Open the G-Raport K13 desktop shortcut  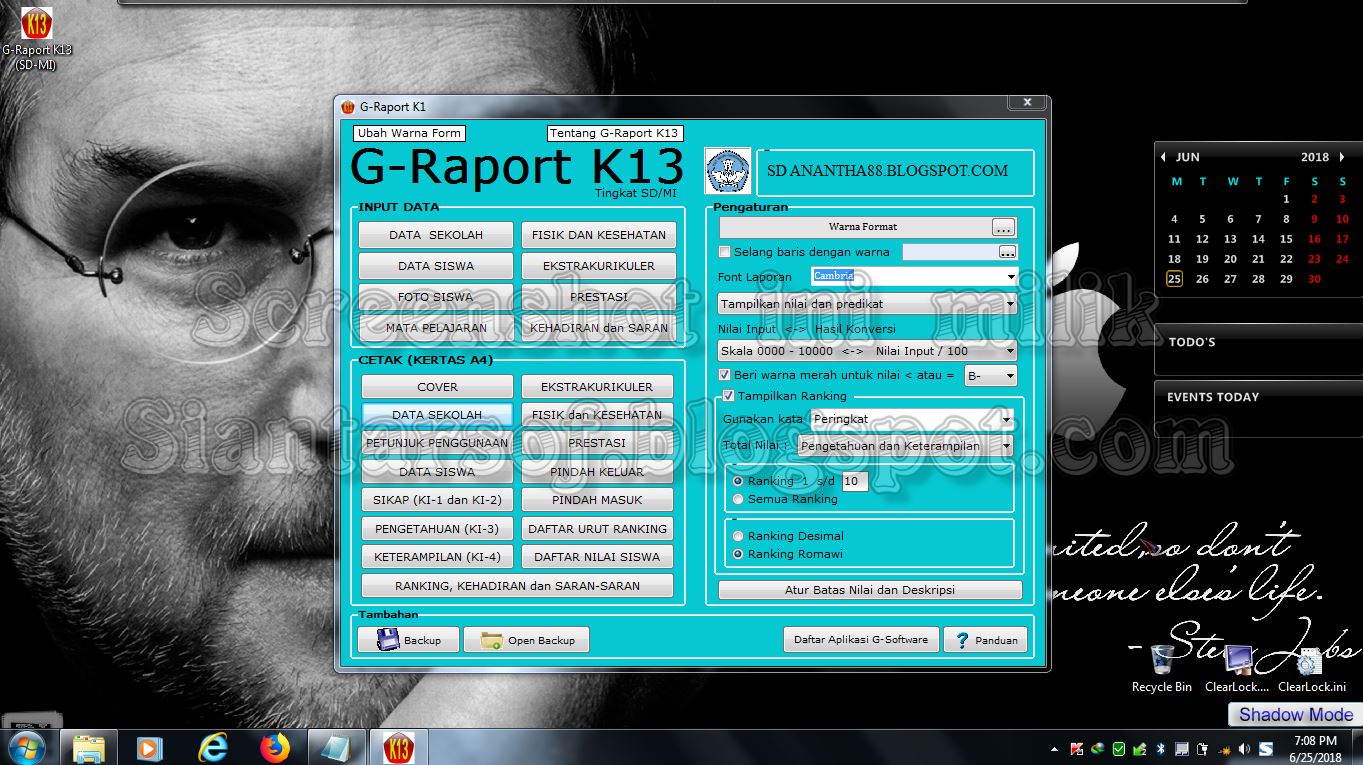pos(37,38)
